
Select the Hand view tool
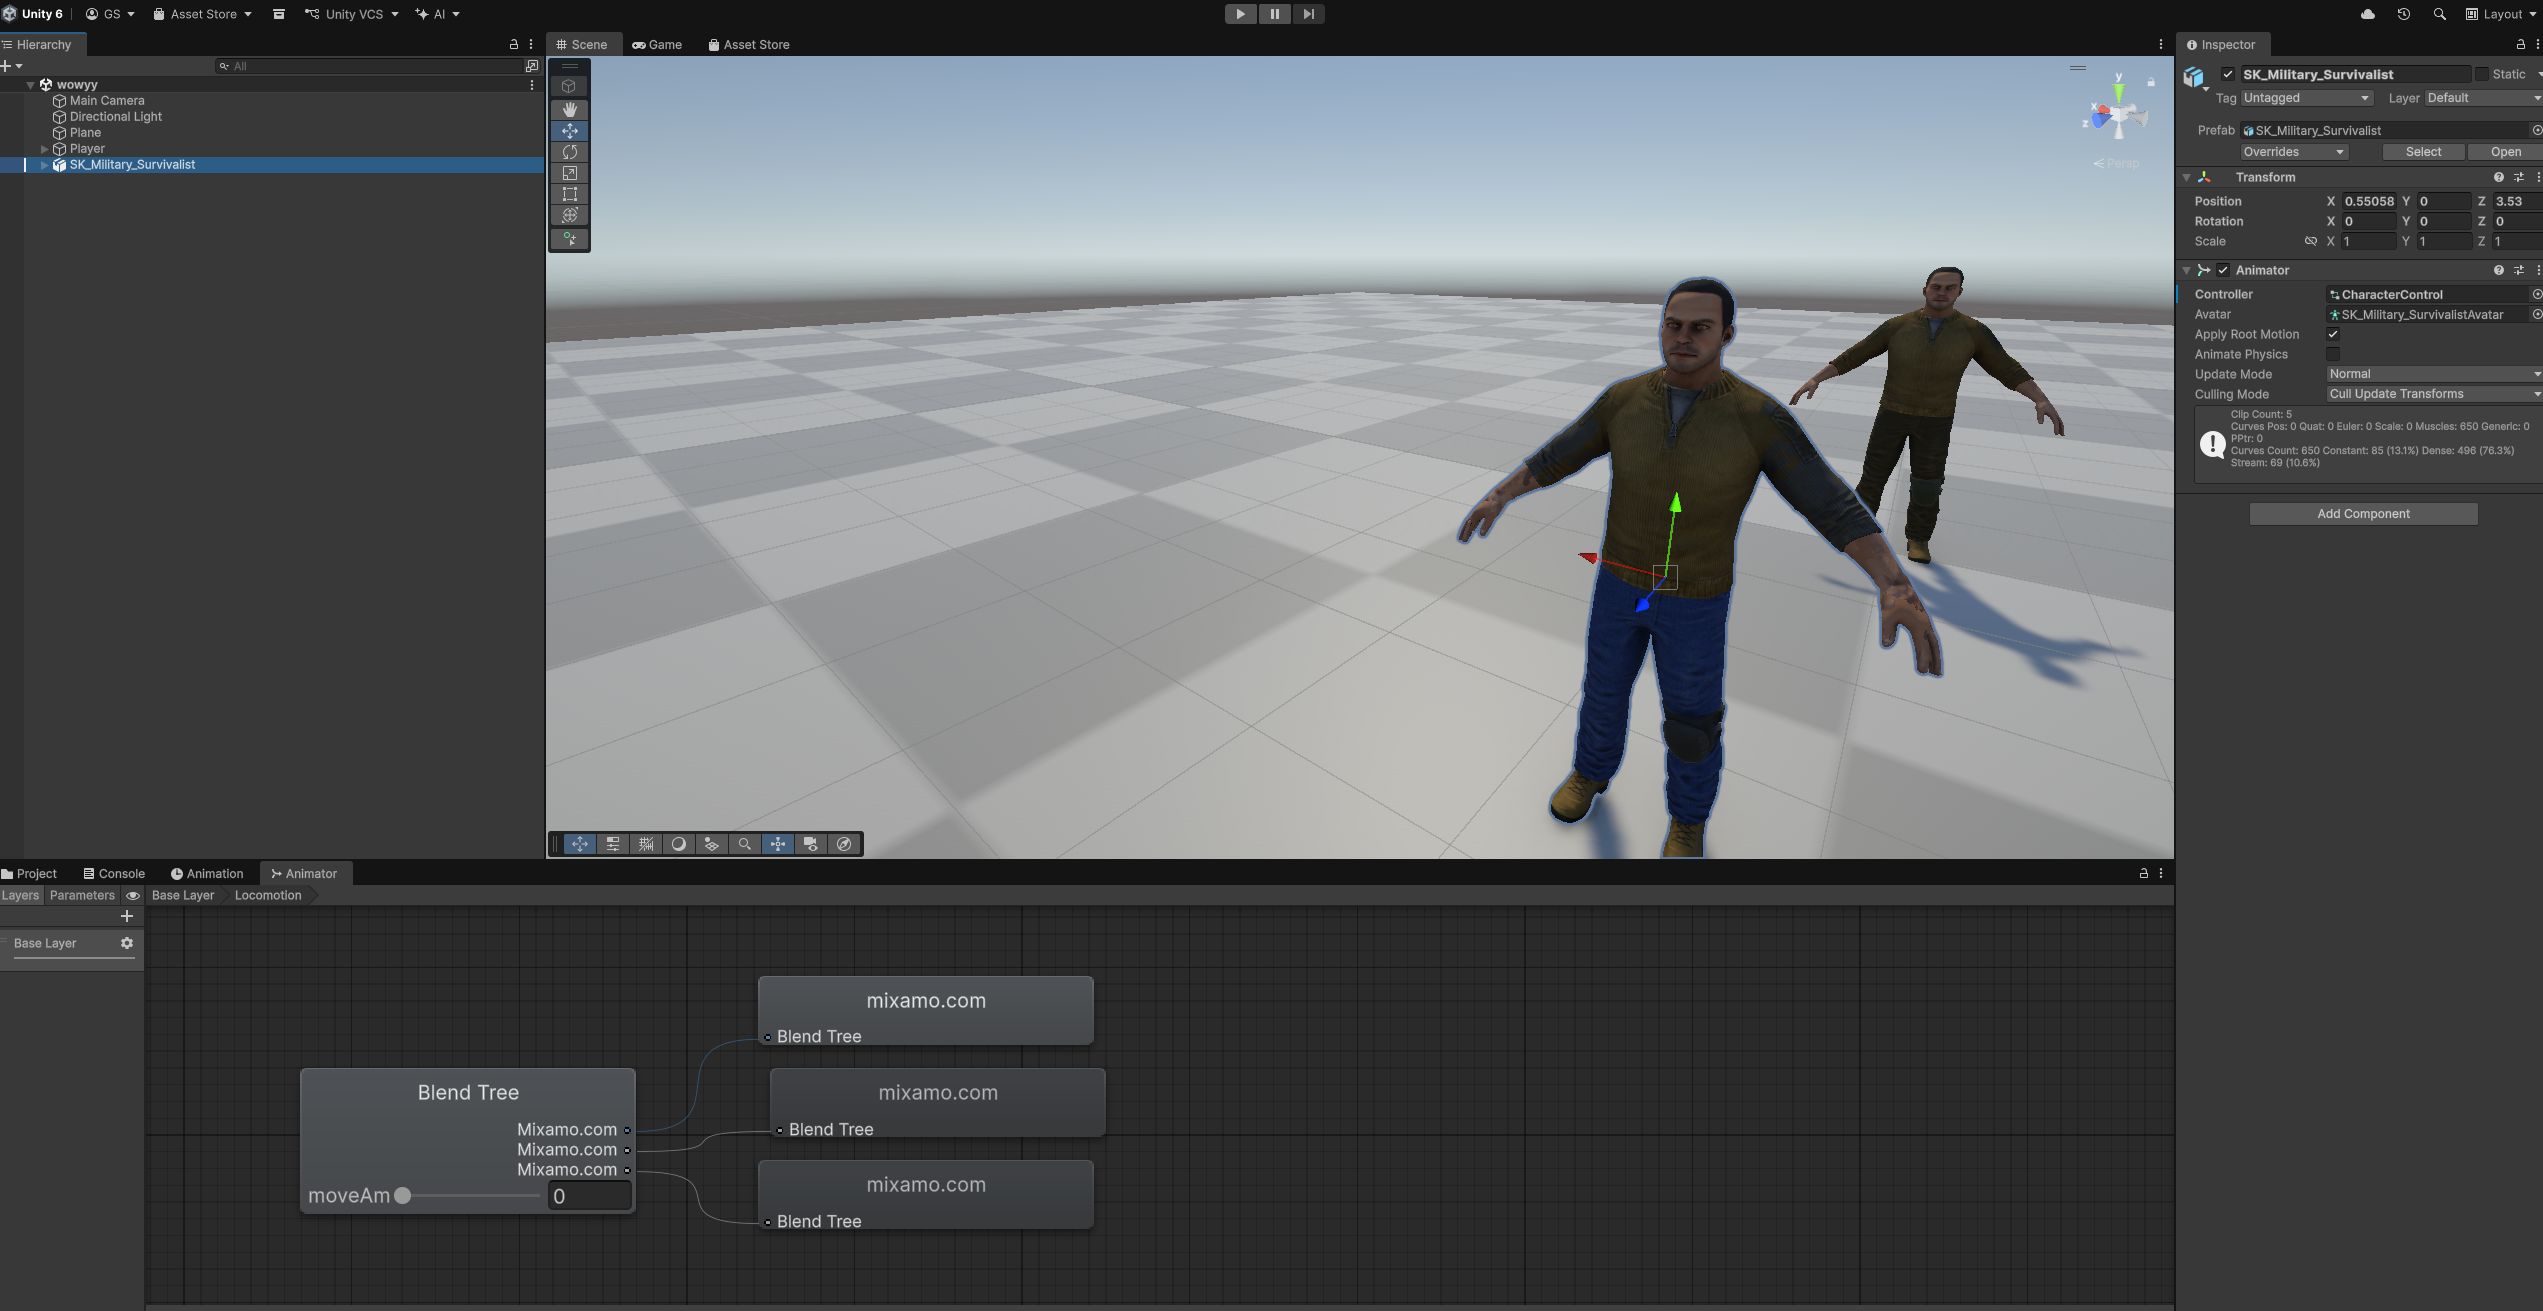(569, 109)
